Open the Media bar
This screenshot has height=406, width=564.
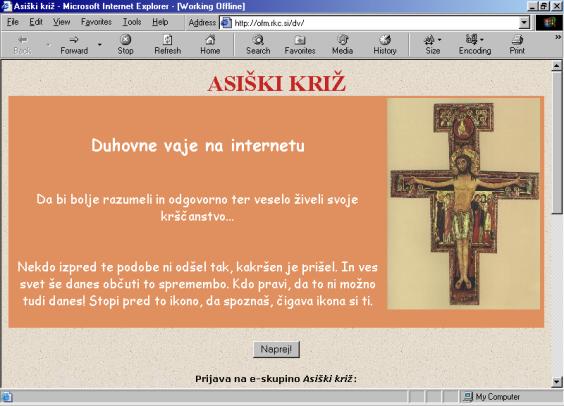click(x=342, y=45)
